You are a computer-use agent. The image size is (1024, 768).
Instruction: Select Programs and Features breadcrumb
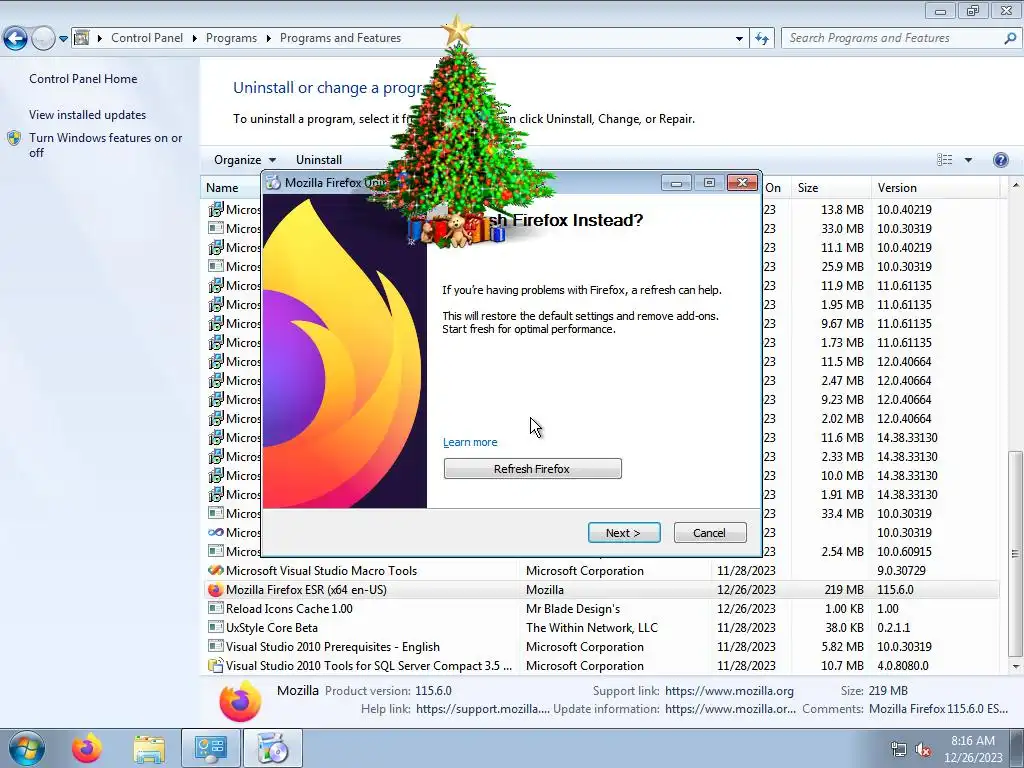coord(340,38)
